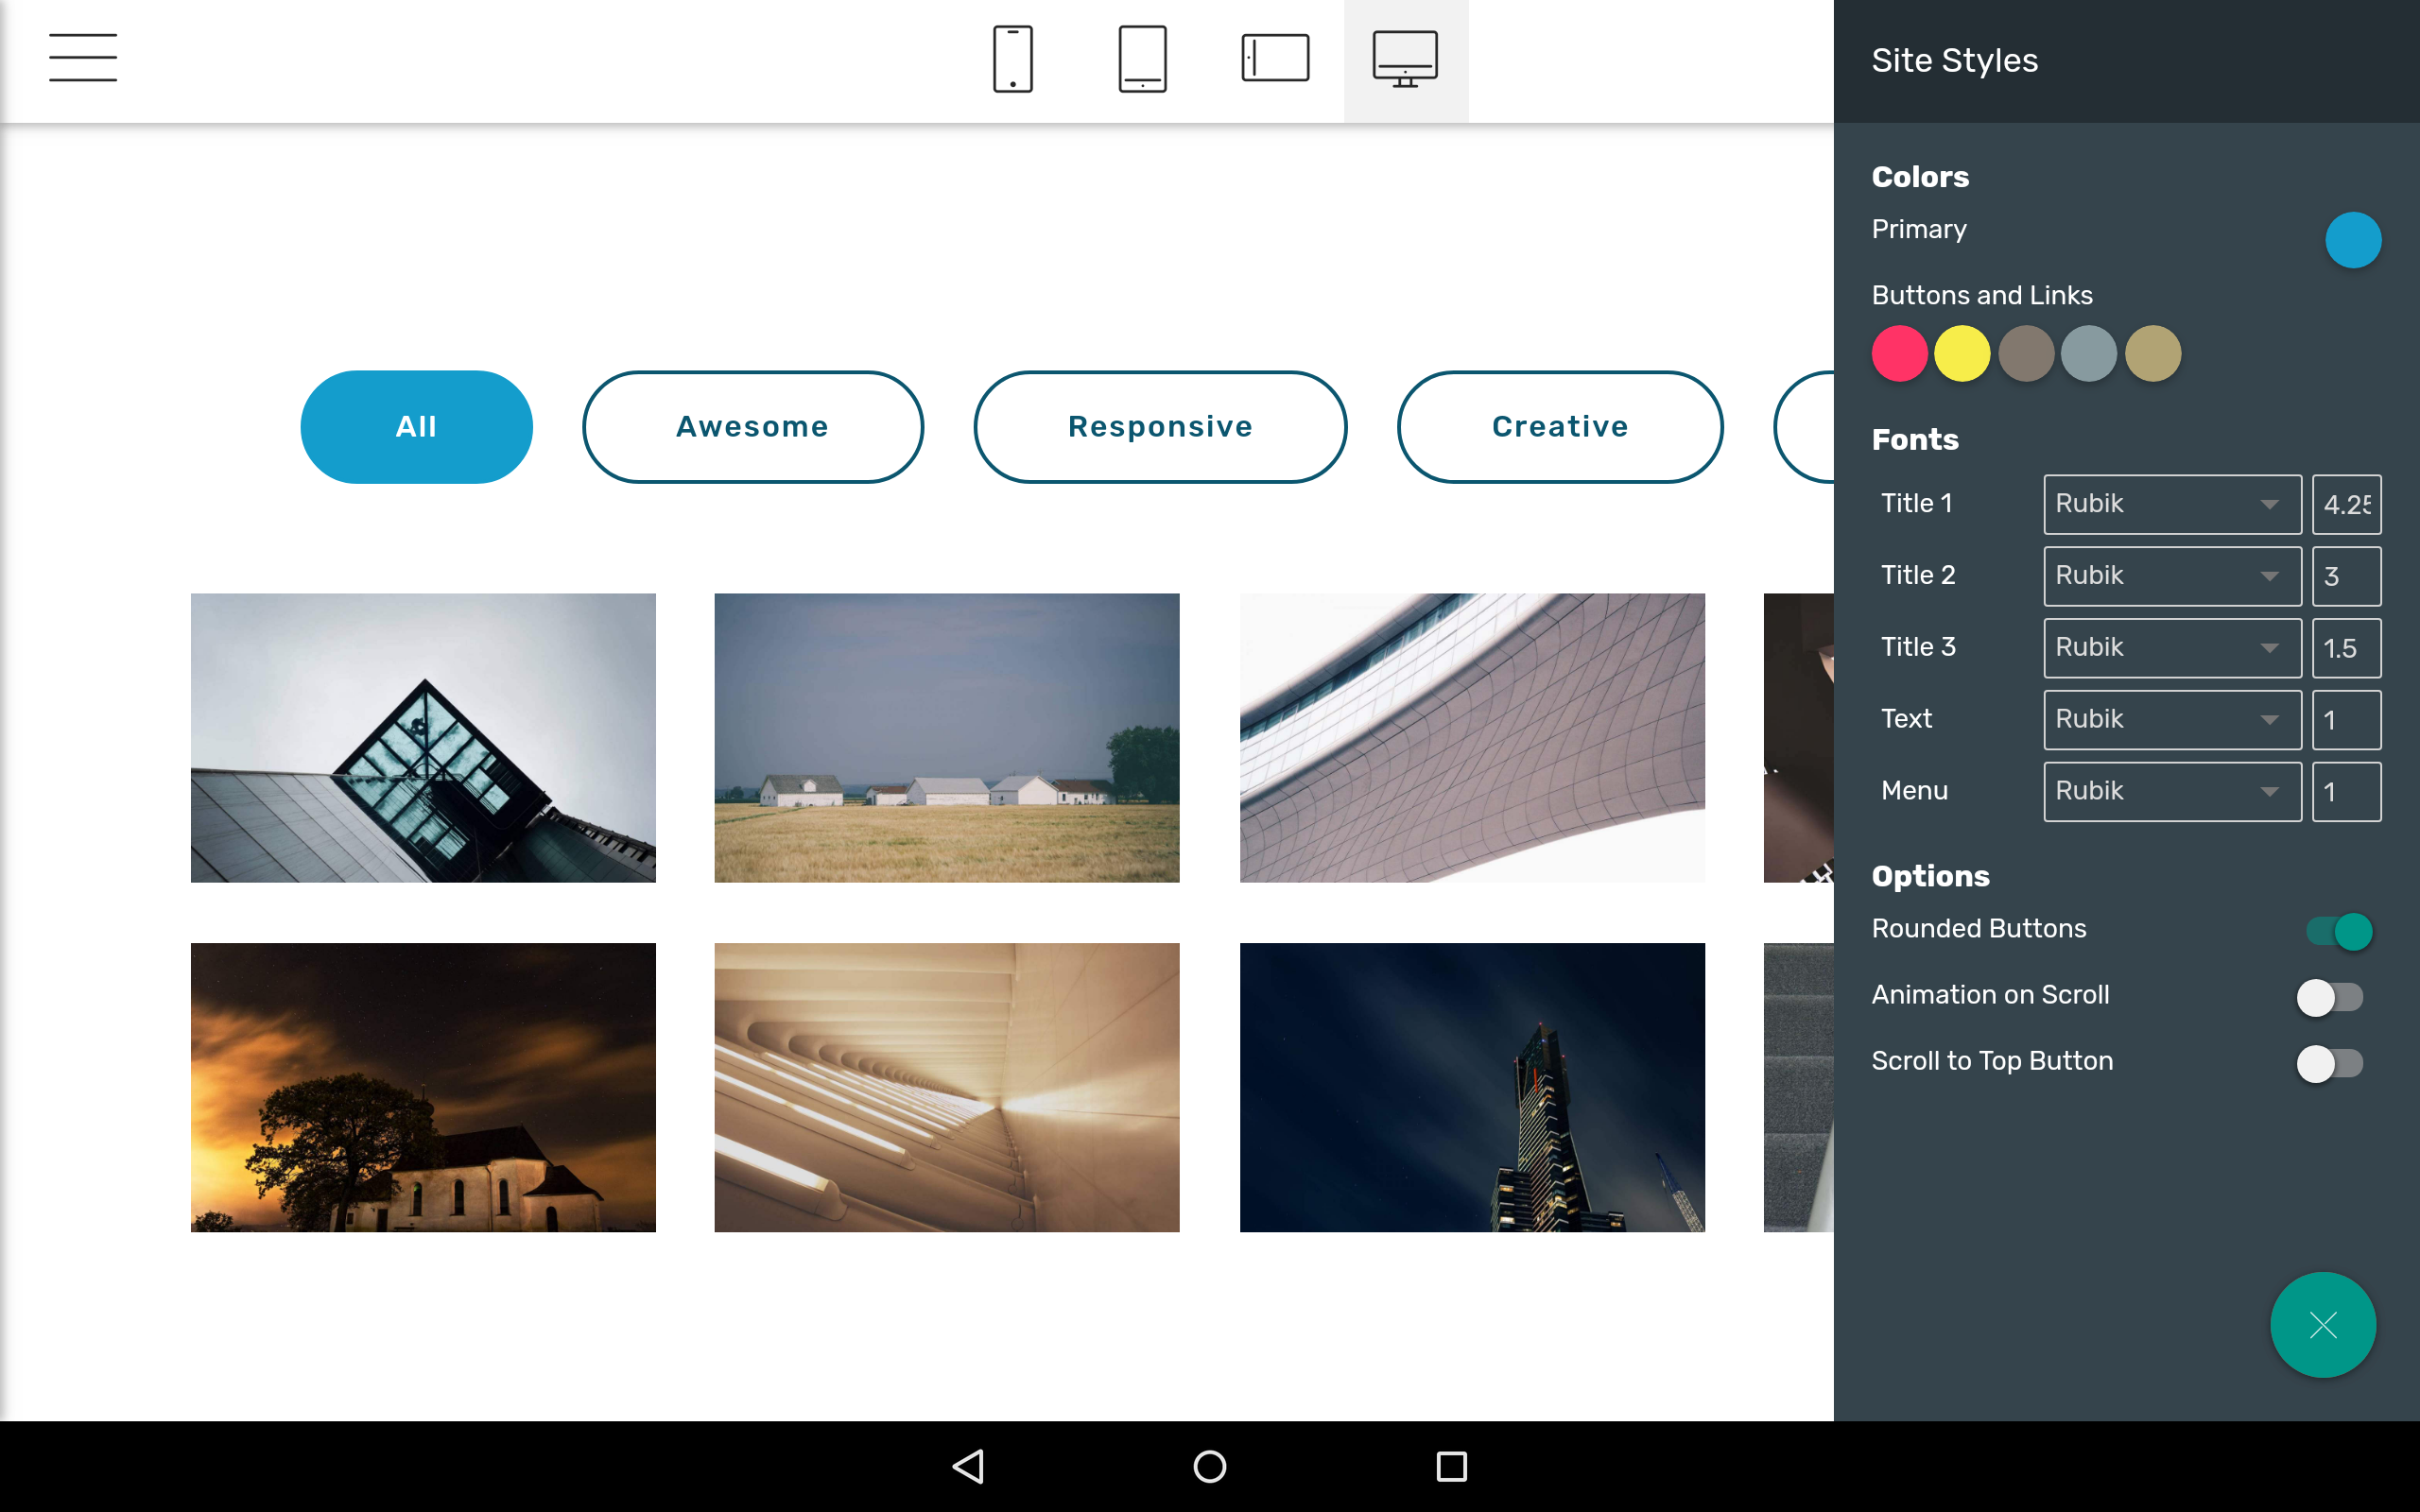Turn on Scroll to Top Button
Viewport: 2420px width, 1512px height.
[2329, 1063]
